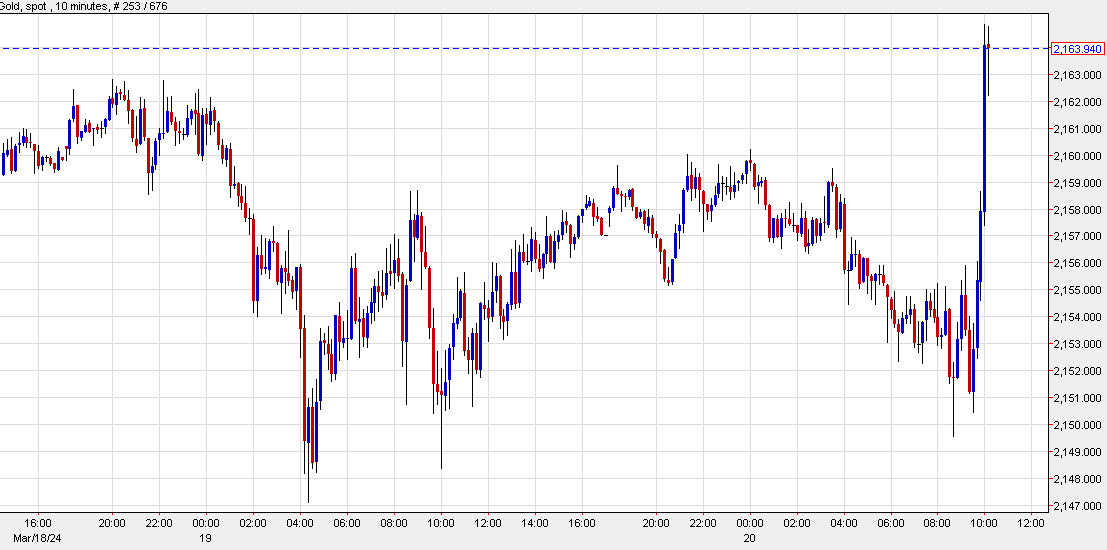1107x550 pixels.
Task: Click the 2,153.000 price axis label
Action: tap(1077, 344)
